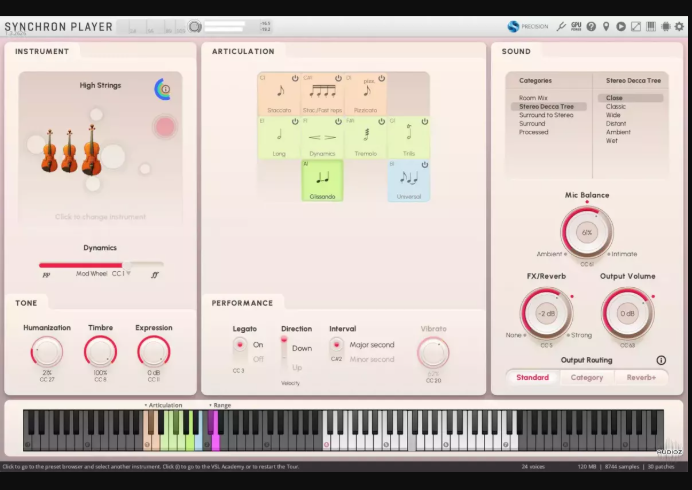Select the Staccato articulation cell

point(279,94)
